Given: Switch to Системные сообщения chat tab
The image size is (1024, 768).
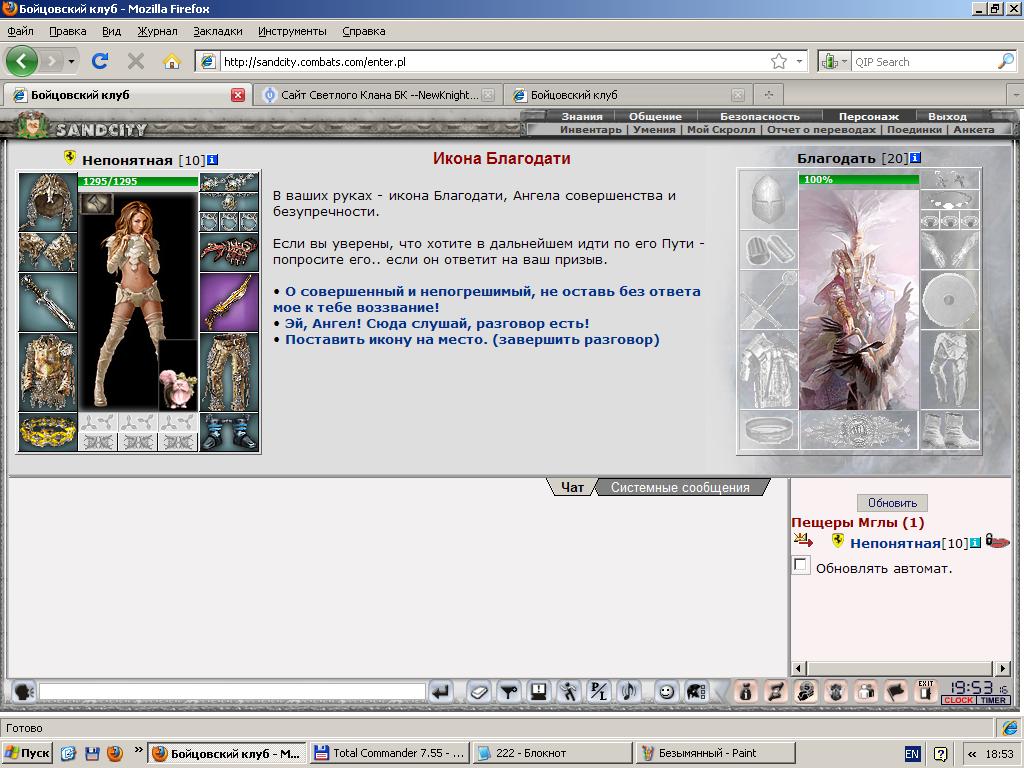Looking at the screenshot, I should (680, 487).
